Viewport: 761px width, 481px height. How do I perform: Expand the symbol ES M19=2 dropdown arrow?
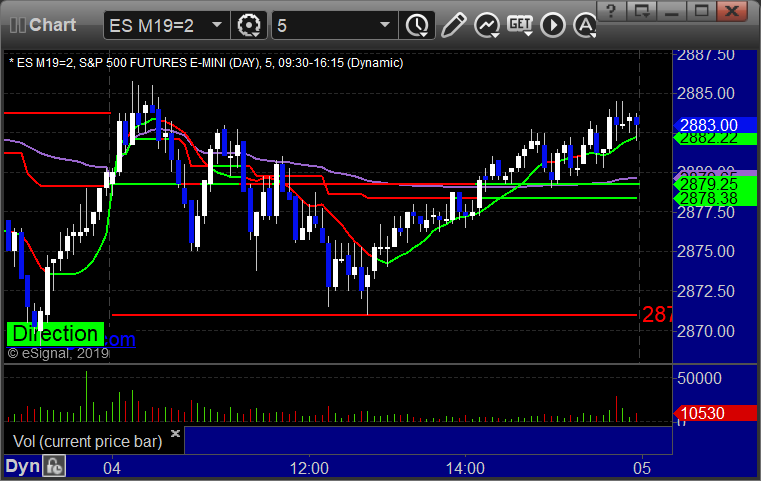click(x=217, y=25)
